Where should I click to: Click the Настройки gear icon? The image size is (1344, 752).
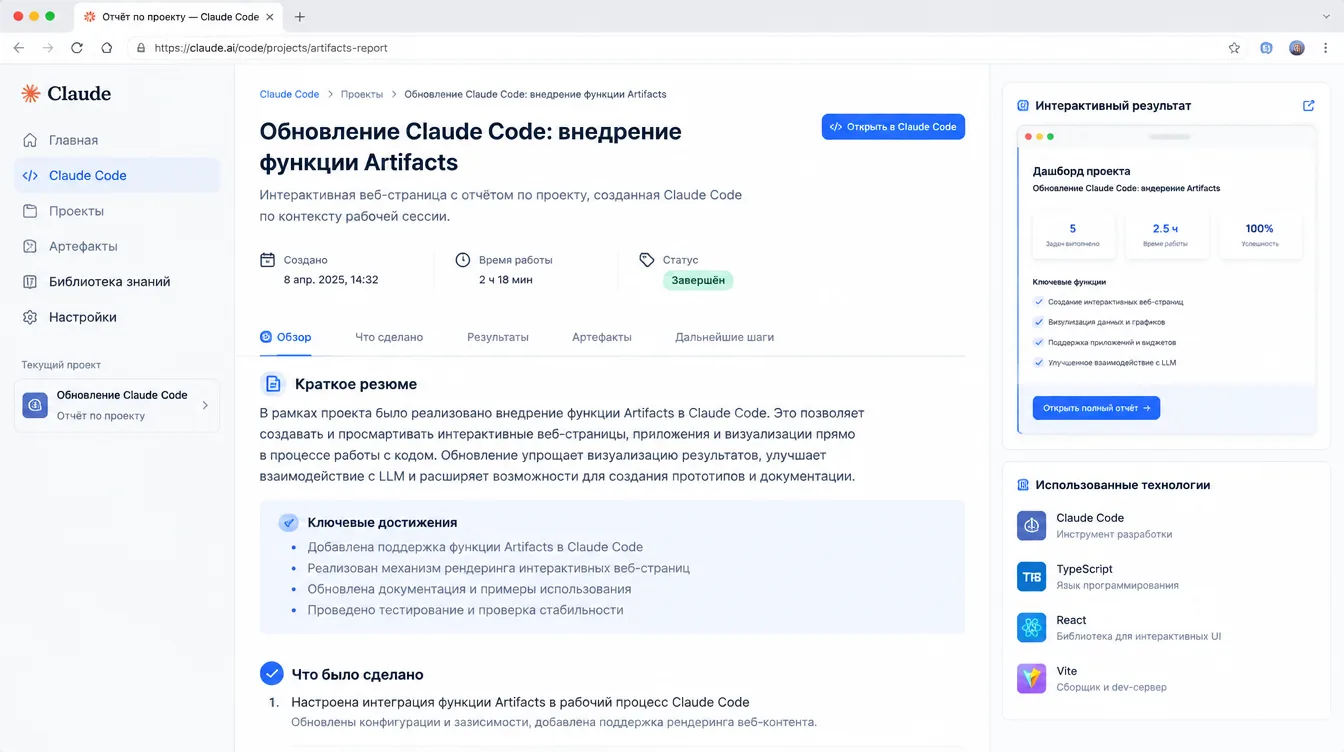click(30, 317)
